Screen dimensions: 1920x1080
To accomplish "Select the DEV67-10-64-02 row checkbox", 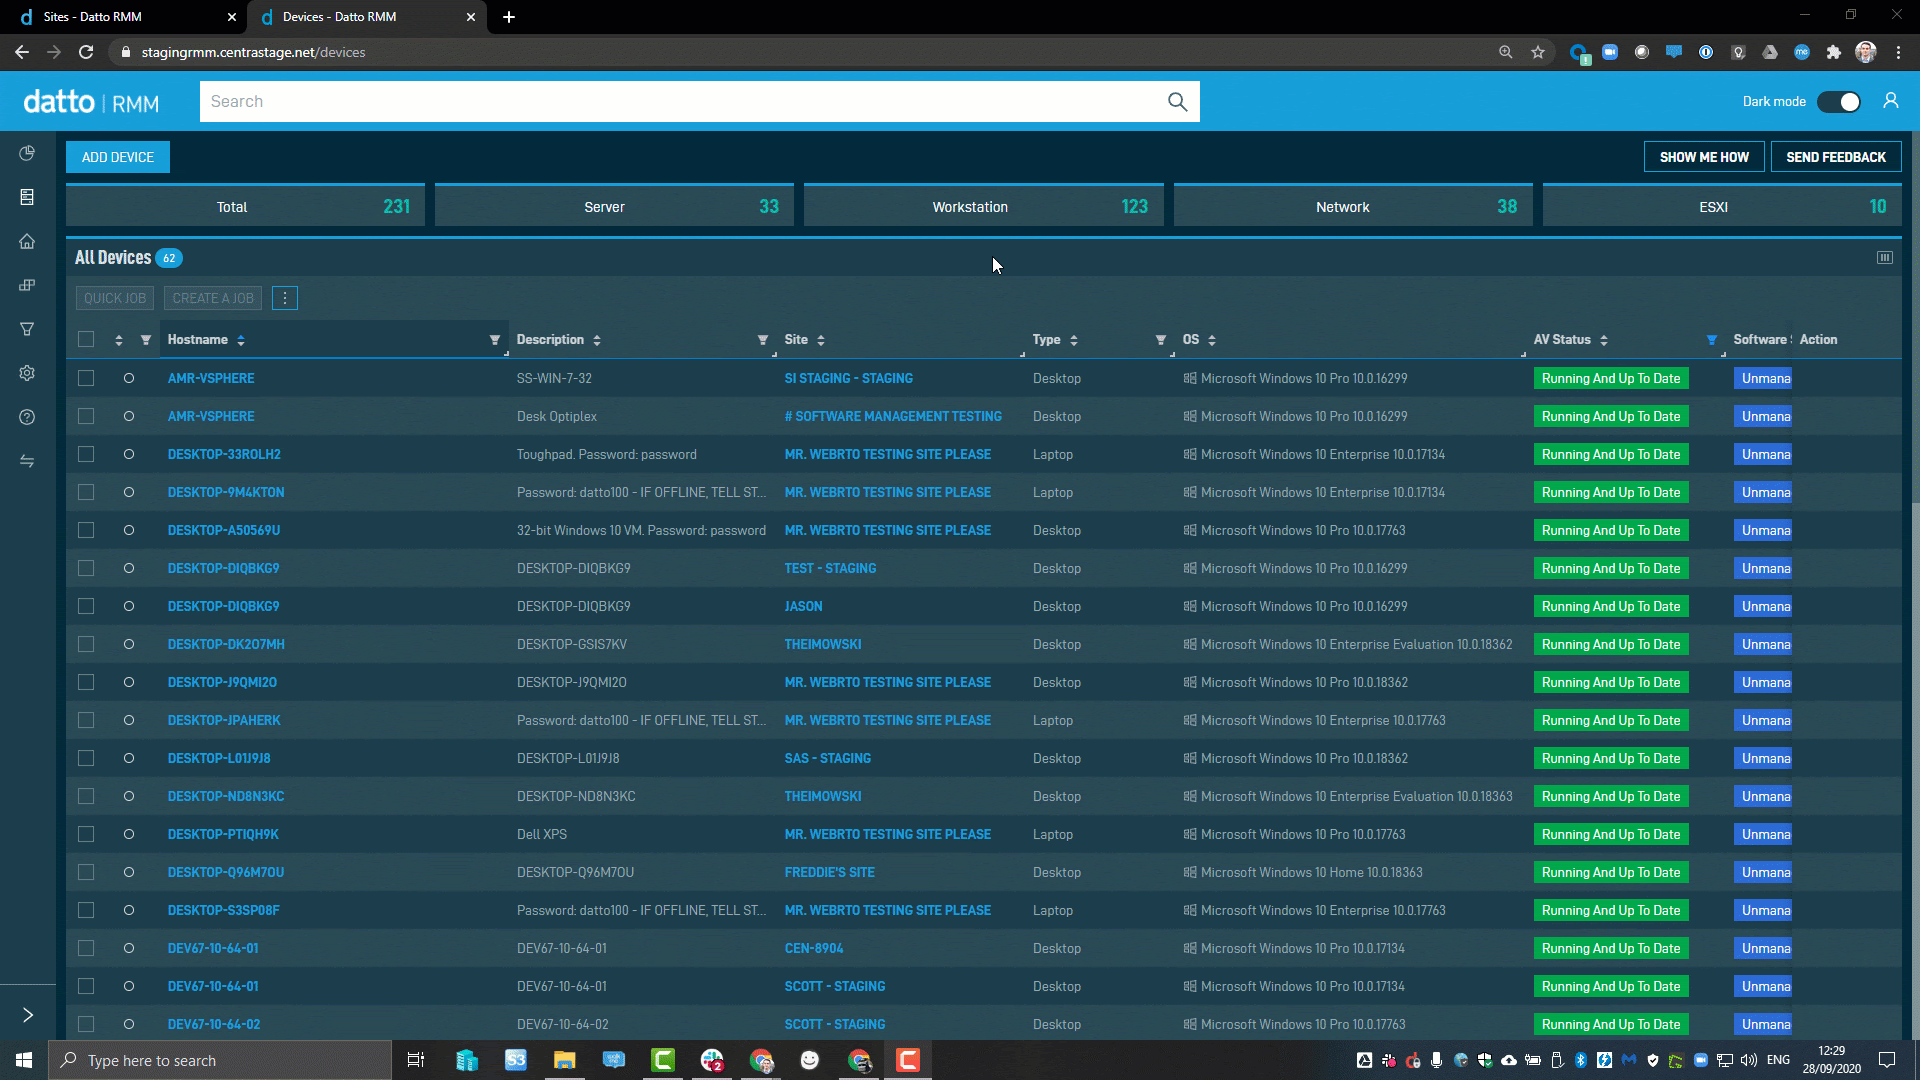I will (86, 1024).
